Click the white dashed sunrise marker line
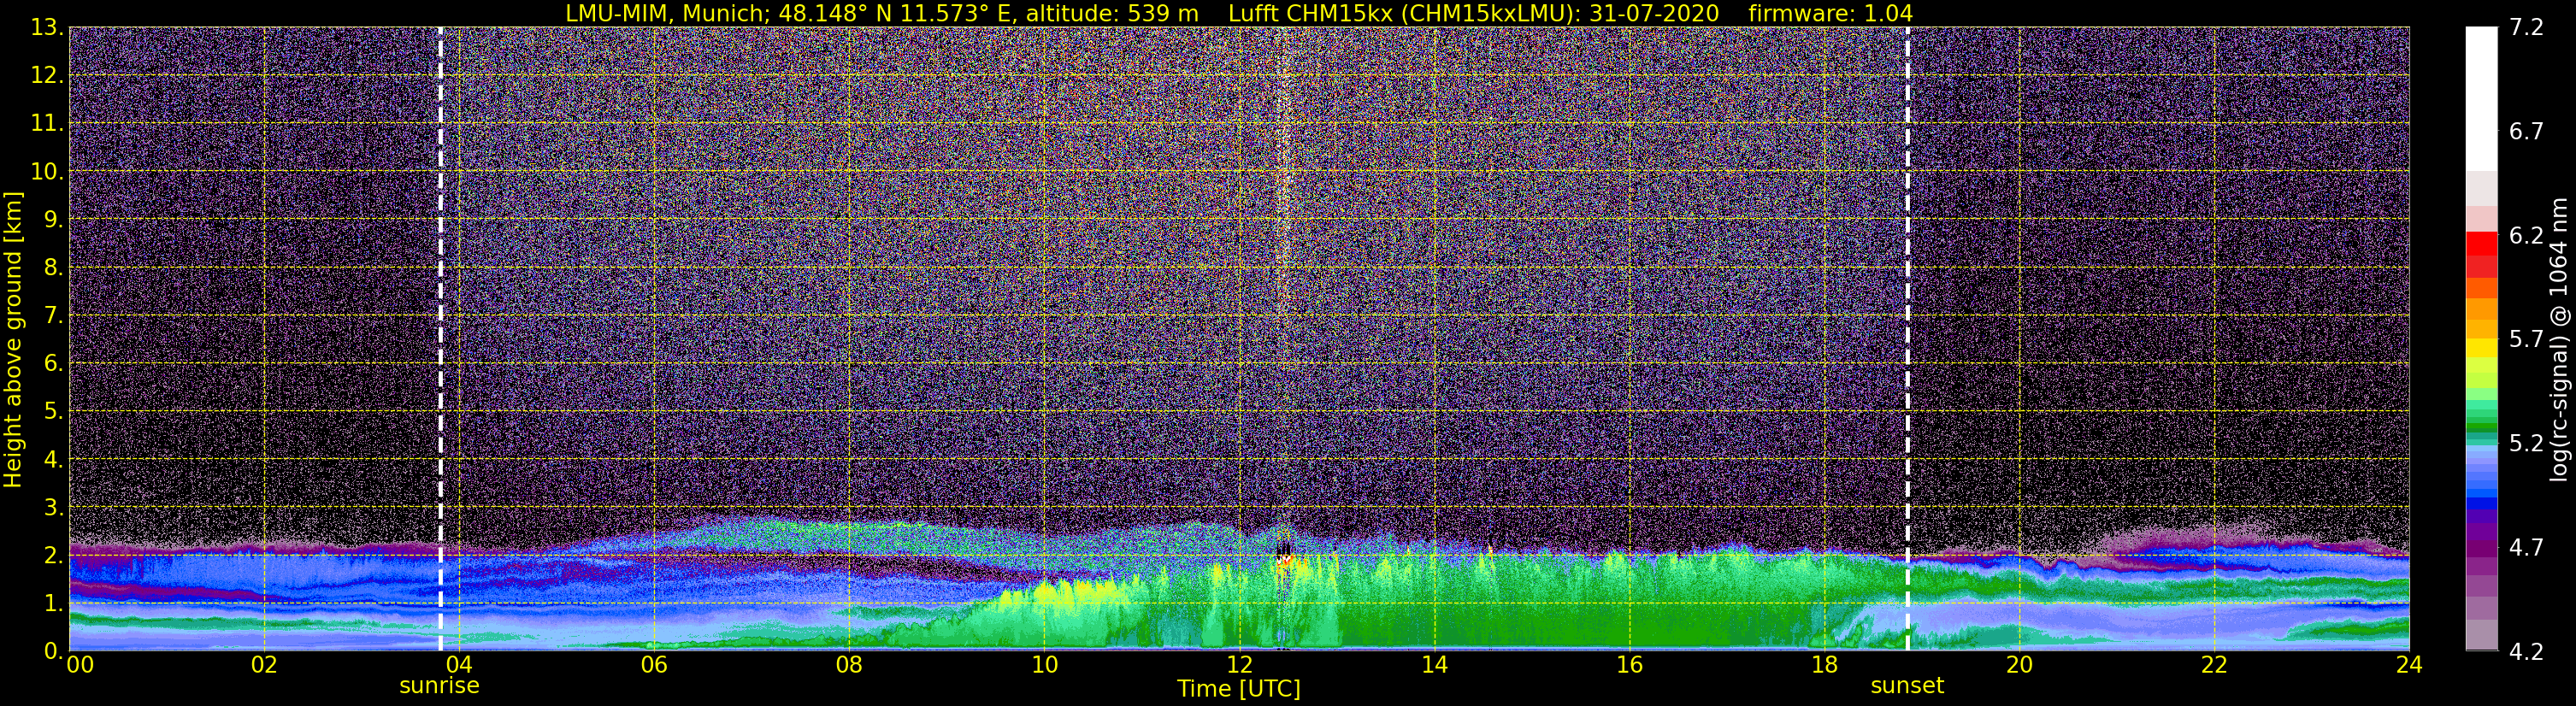 pyautogui.click(x=440, y=339)
